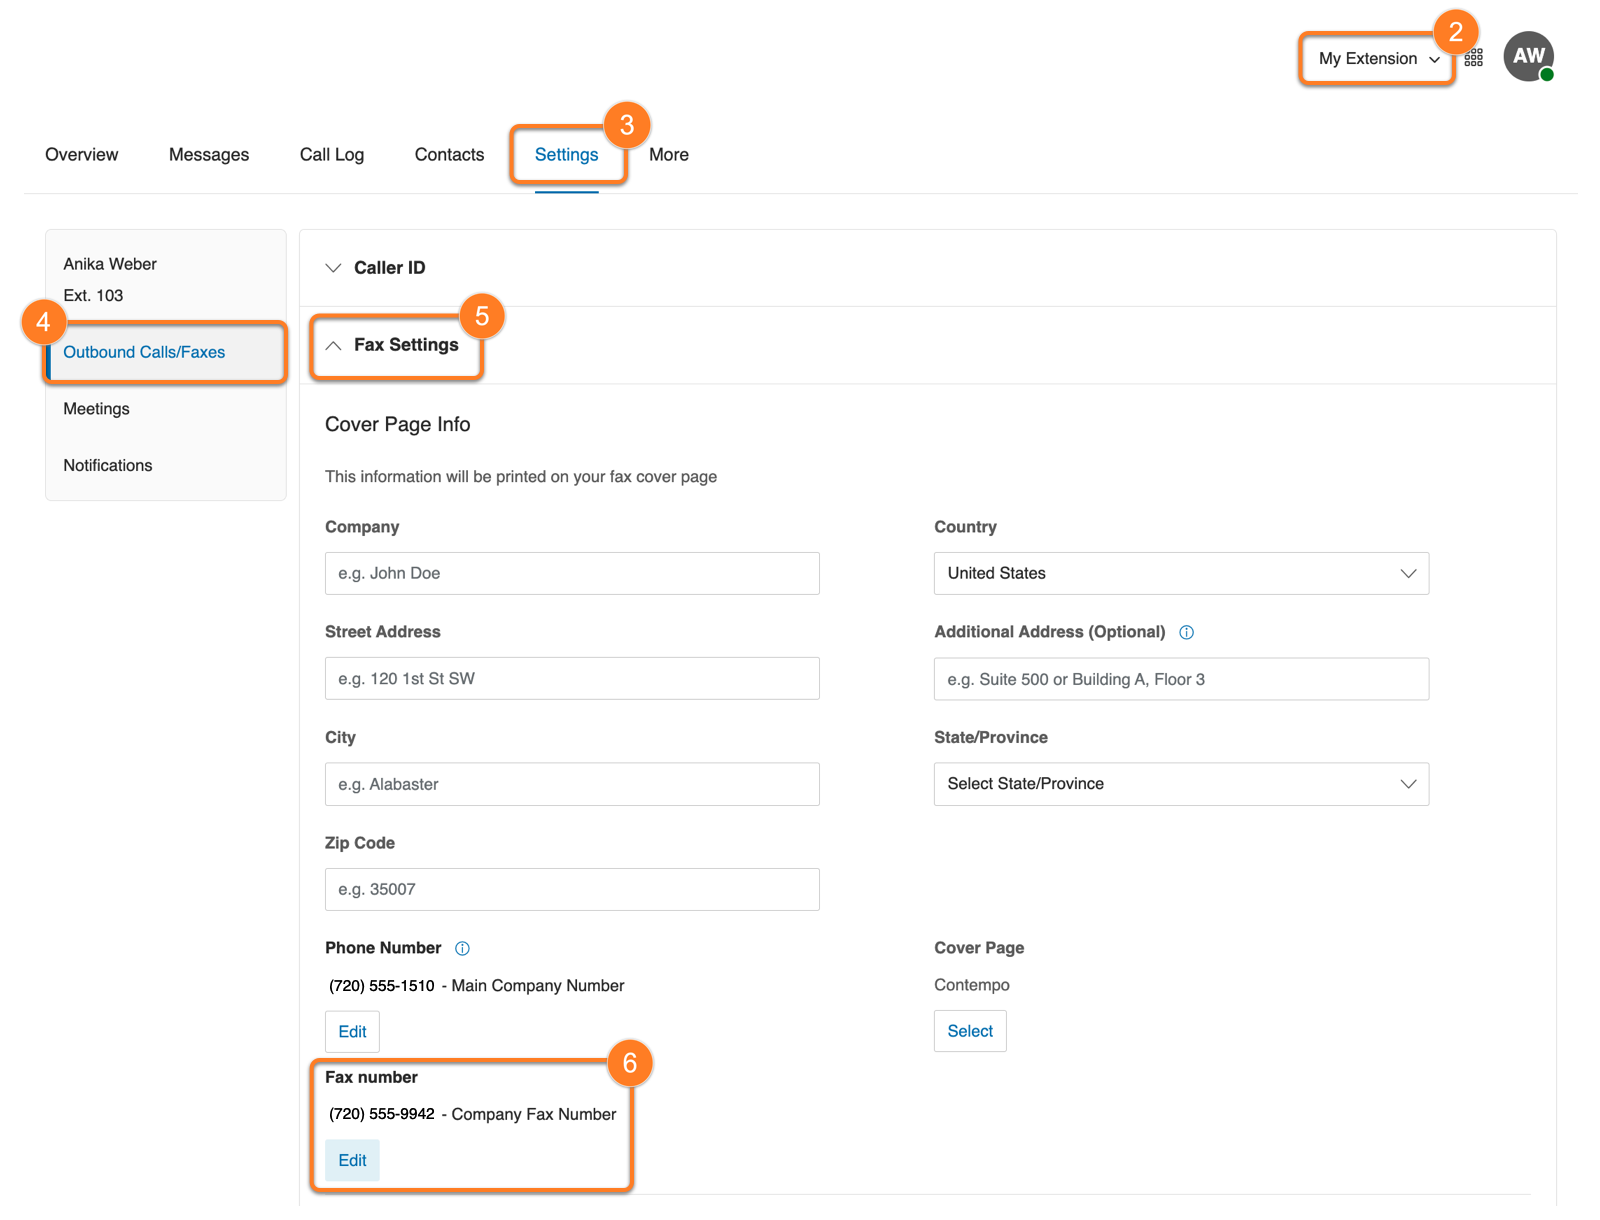The width and height of the screenshot is (1600, 1220).
Task: Open the apps grid icon
Action: [x=1474, y=58]
